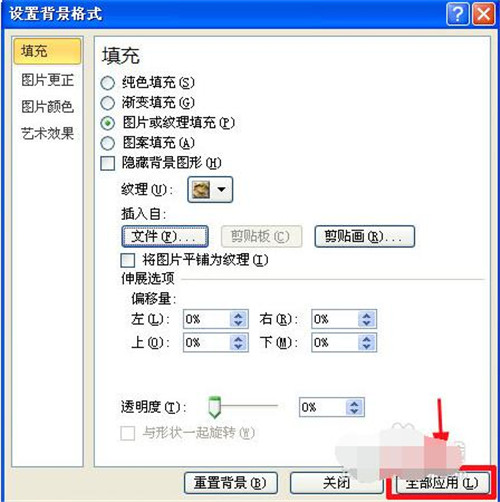The height and width of the screenshot is (502, 500).
Task: Select solid fill radio button
Action: (x=108, y=83)
